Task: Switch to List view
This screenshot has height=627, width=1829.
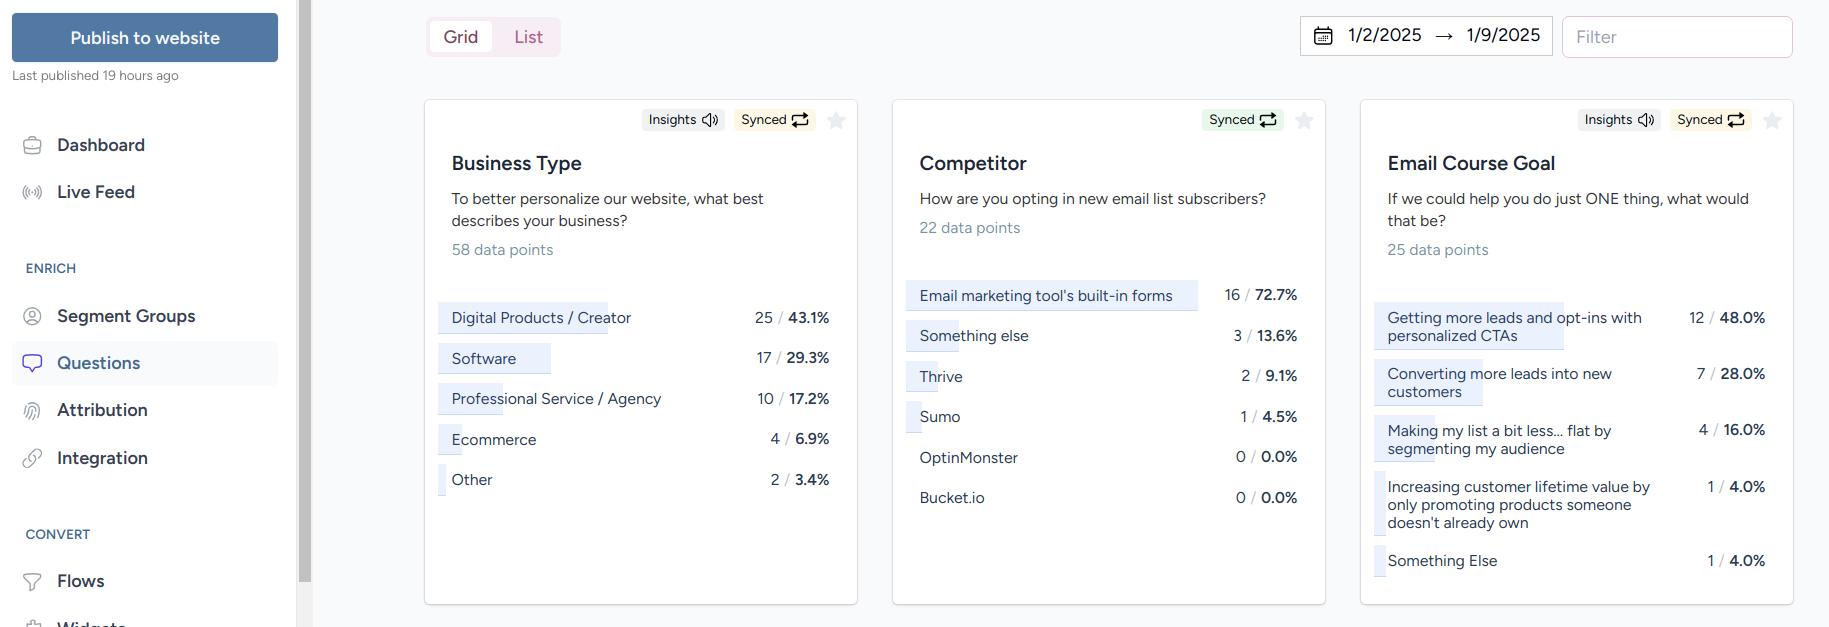Action: pyautogui.click(x=528, y=37)
